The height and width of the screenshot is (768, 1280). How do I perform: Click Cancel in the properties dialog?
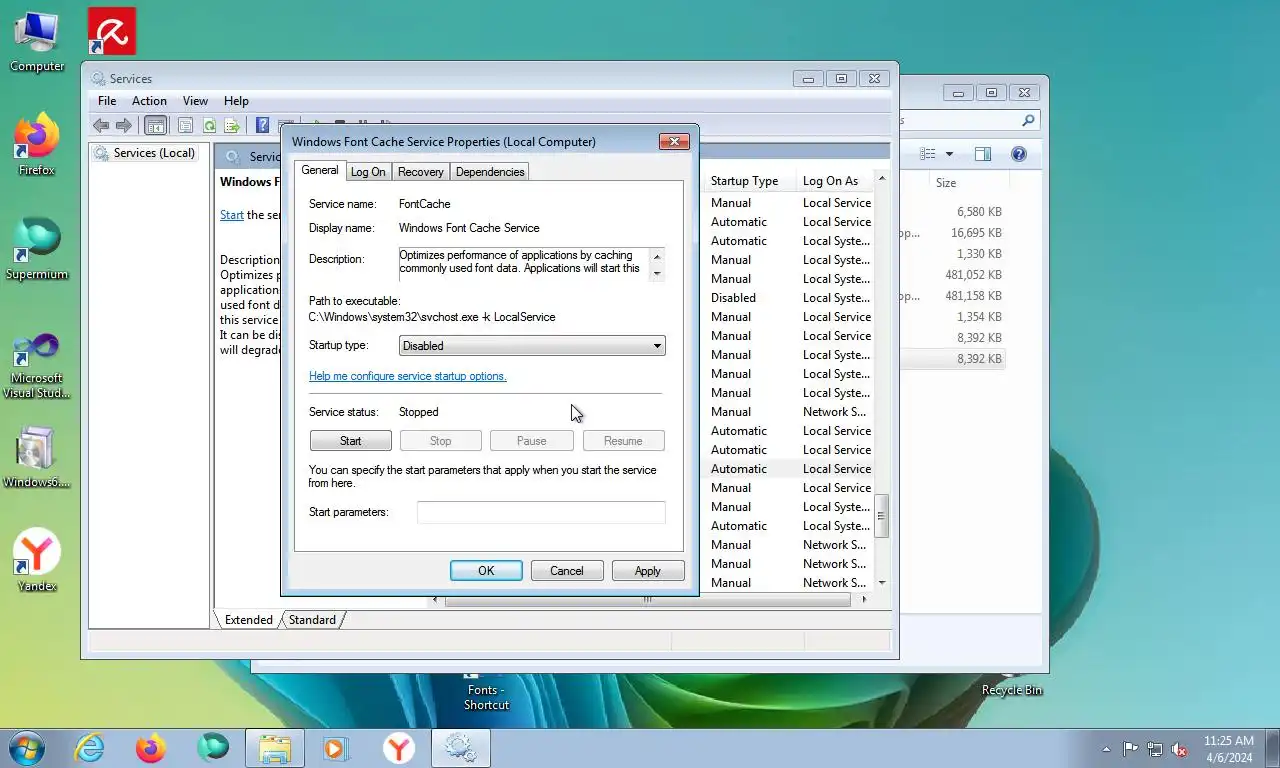coord(566,571)
